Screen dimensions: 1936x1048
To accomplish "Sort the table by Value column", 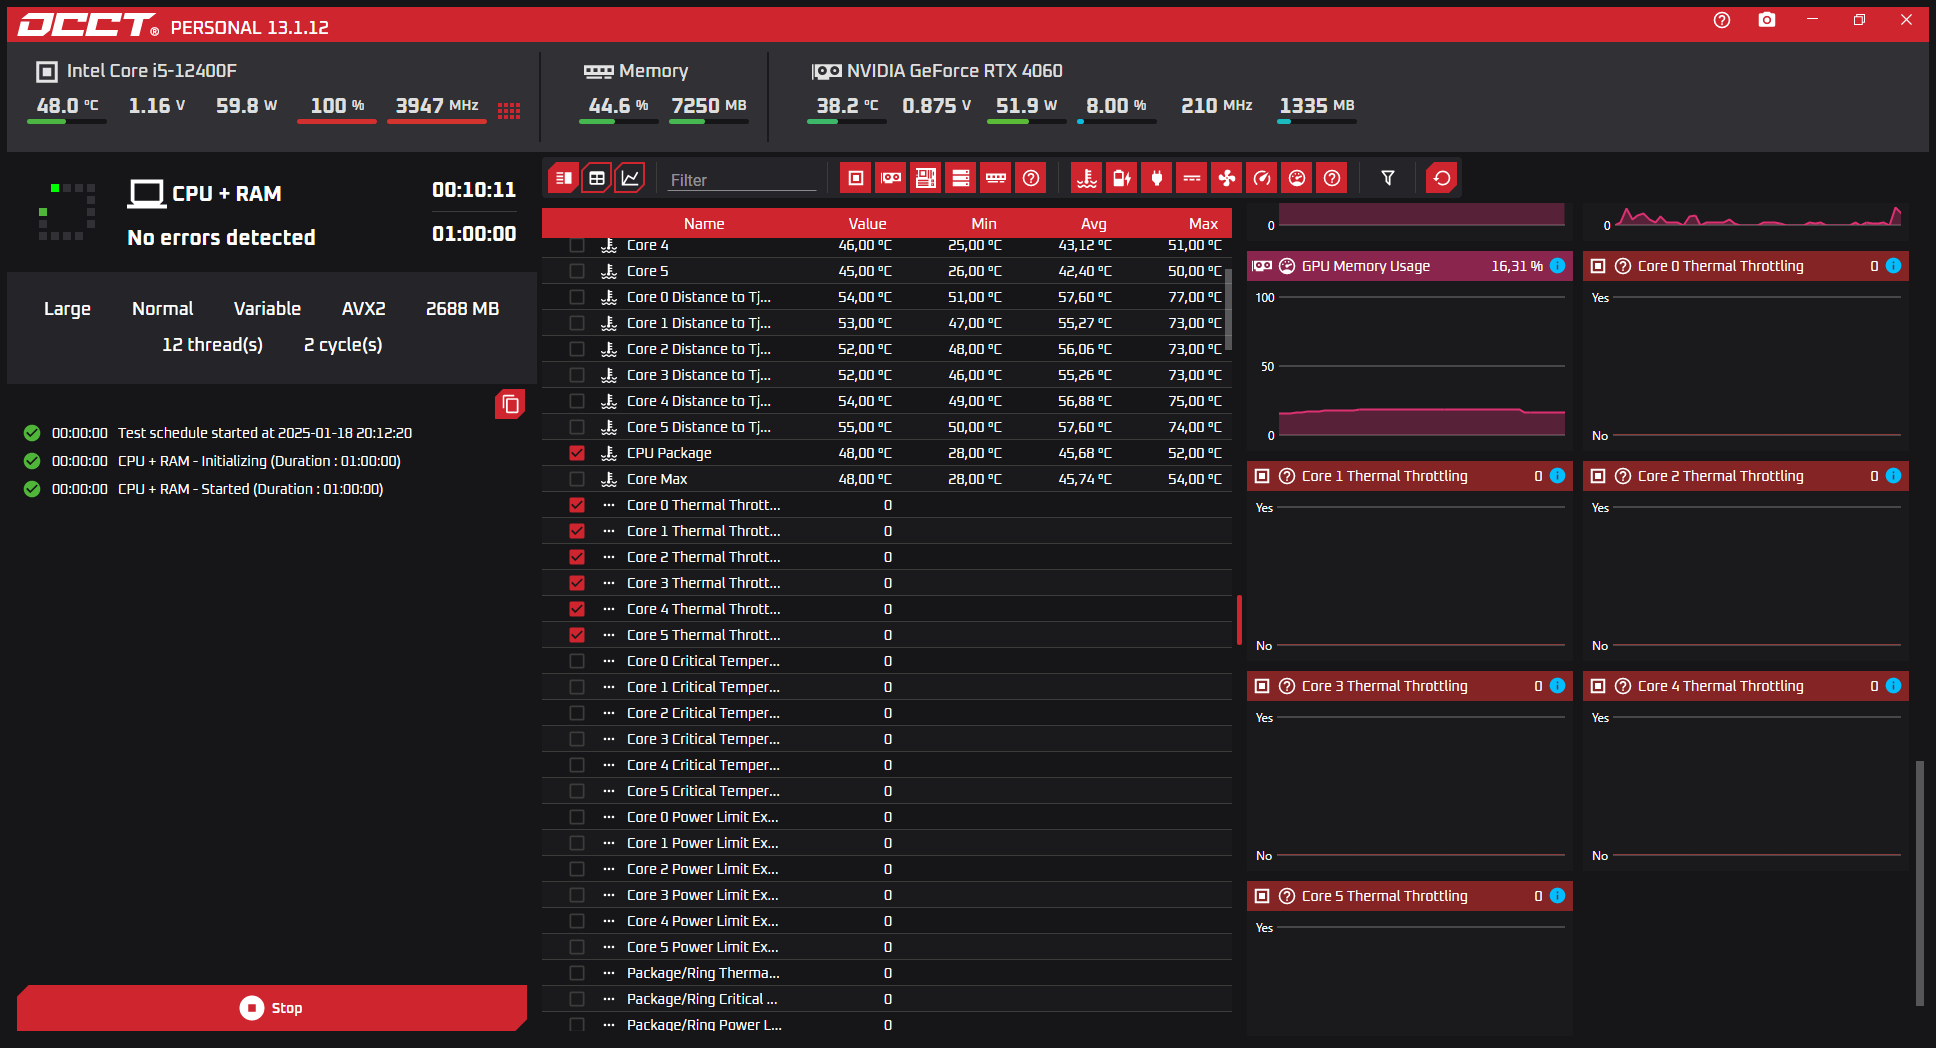I will click(867, 224).
